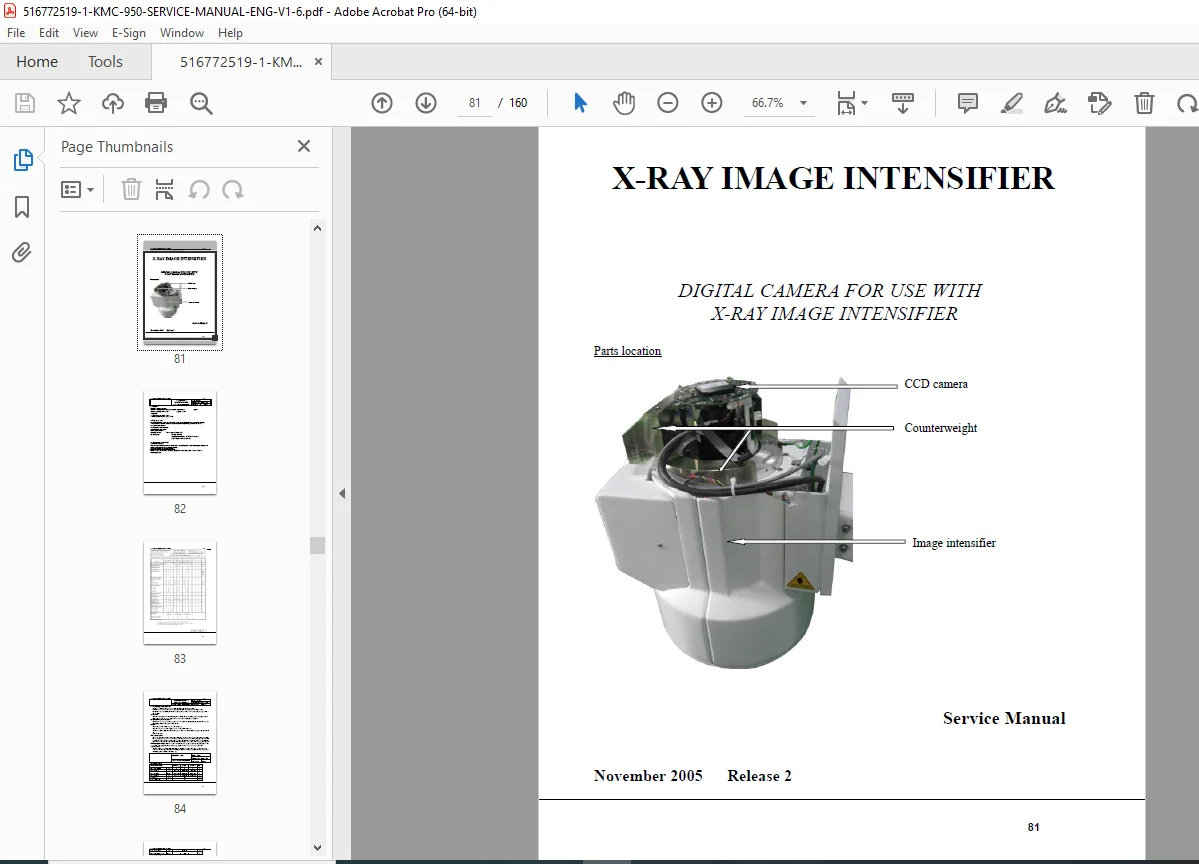The width and height of the screenshot is (1199, 864).
Task: Click 'X-RAY IMAGE INTENSIFIER' page title
Action: pos(833,178)
